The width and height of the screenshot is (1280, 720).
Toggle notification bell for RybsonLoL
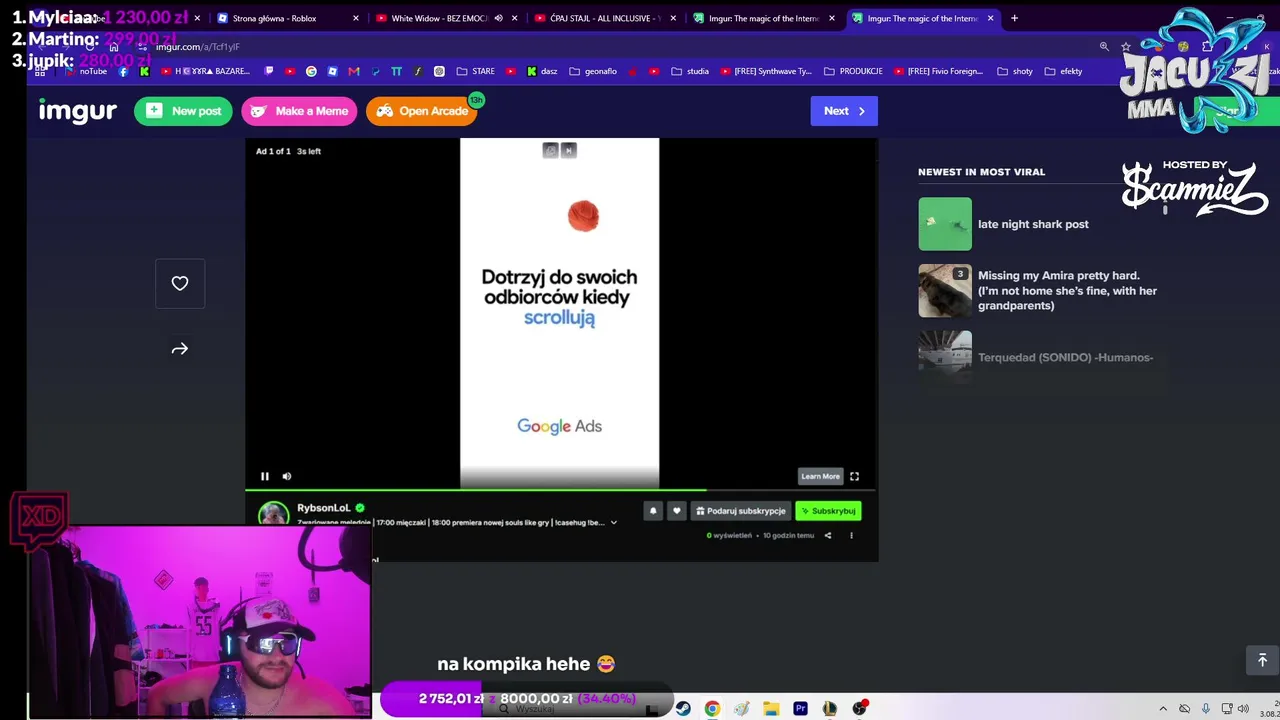653,511
